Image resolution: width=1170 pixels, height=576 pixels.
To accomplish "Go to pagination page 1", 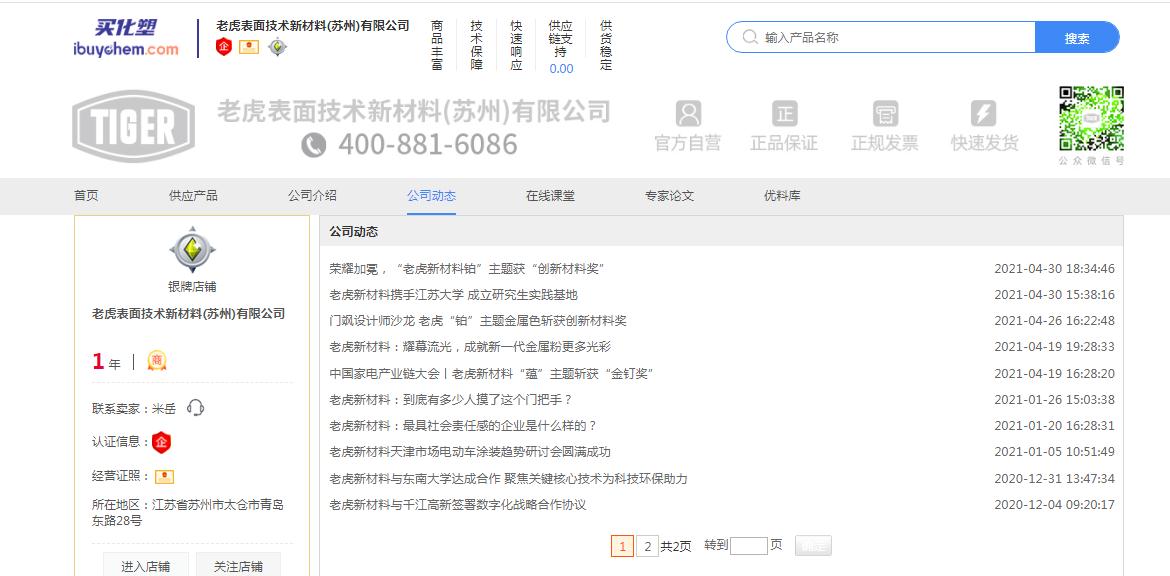I will click(622, 546).
